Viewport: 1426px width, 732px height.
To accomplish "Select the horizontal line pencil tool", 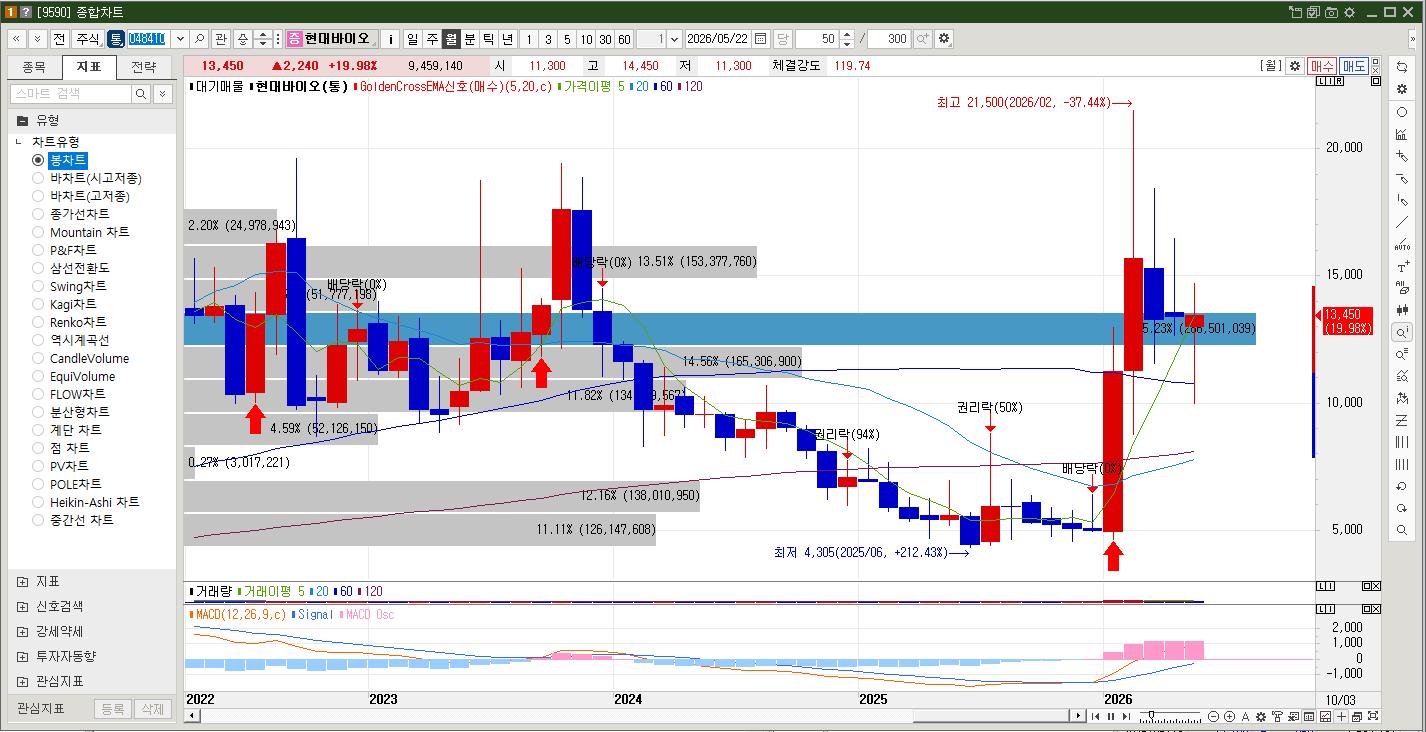I will pyautogui.click(x=1402, y=178).
